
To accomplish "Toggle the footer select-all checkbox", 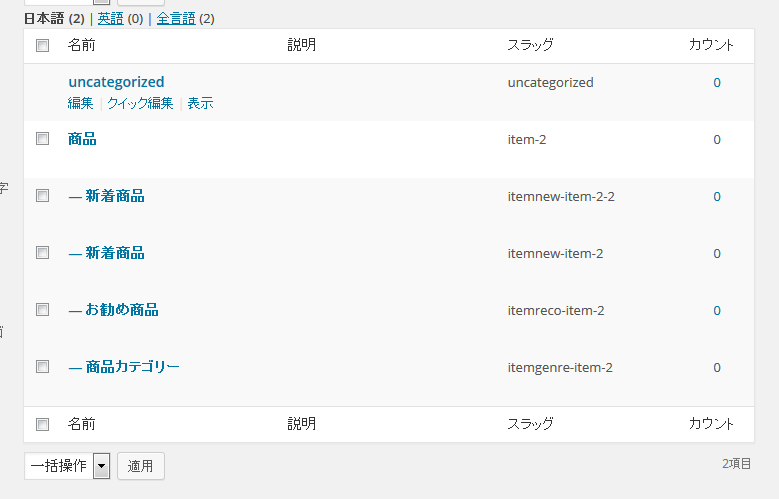I will tap(43, 424).
